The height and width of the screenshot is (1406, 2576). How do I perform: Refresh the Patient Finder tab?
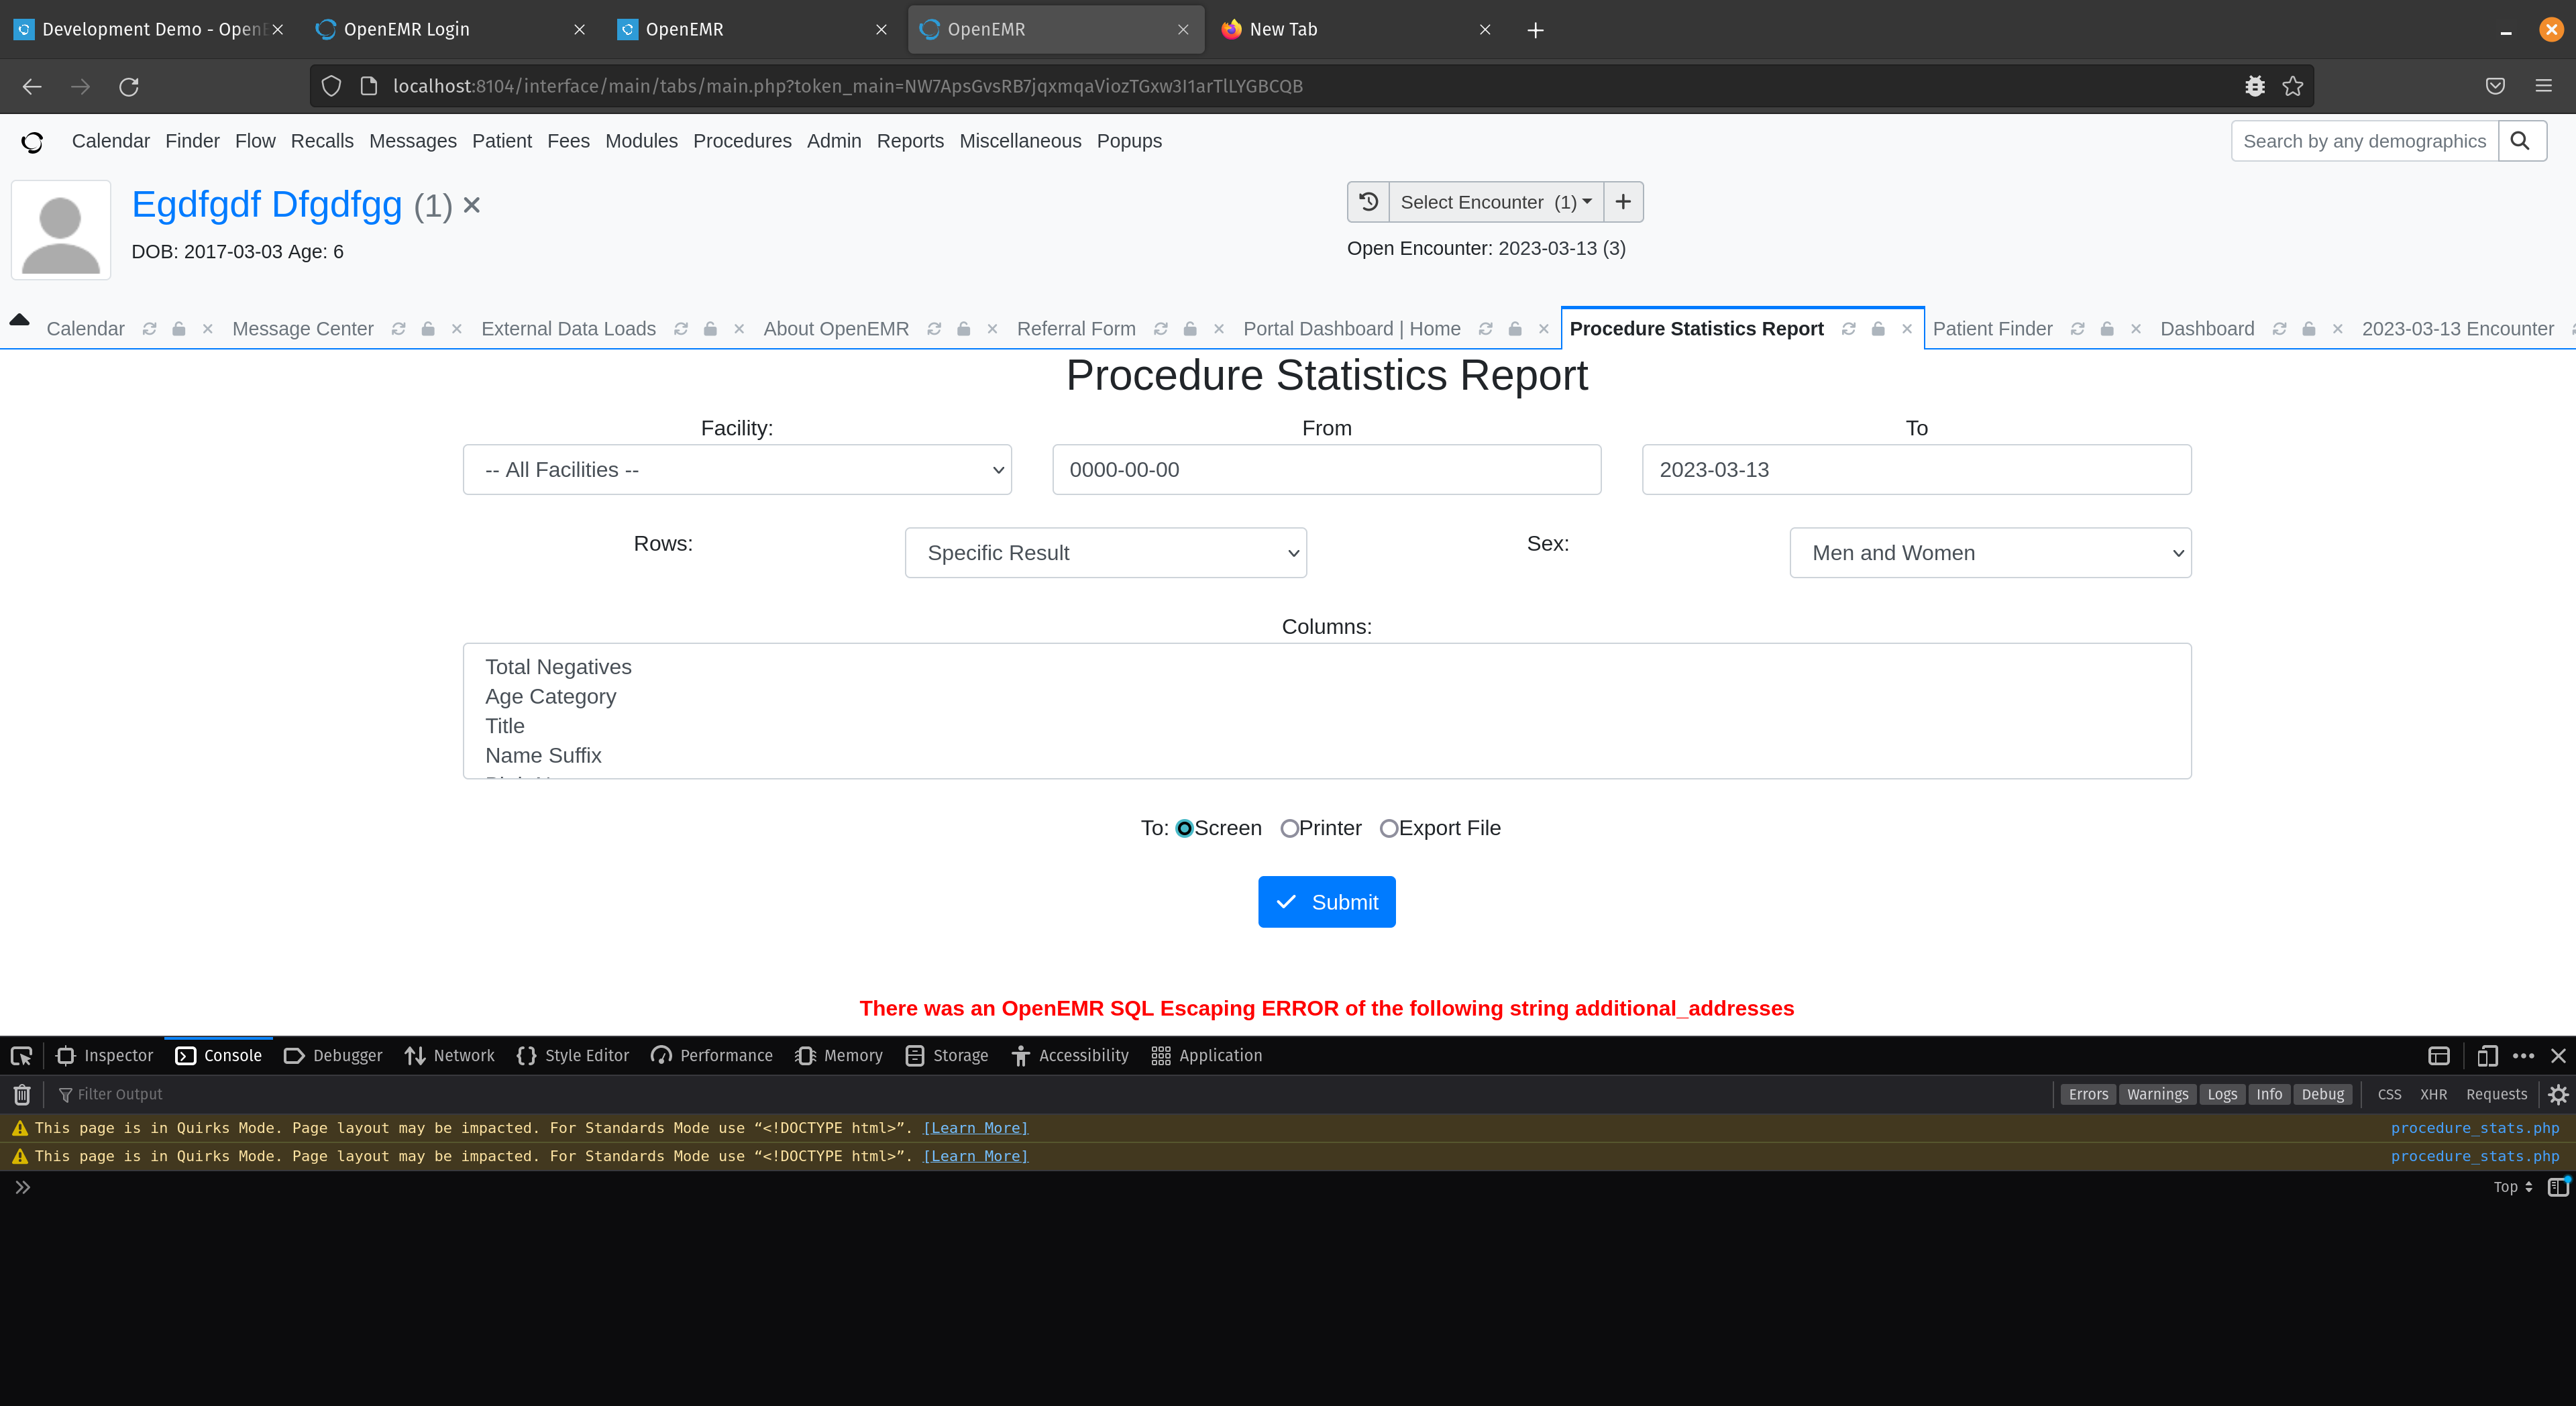pos(2078,329)
